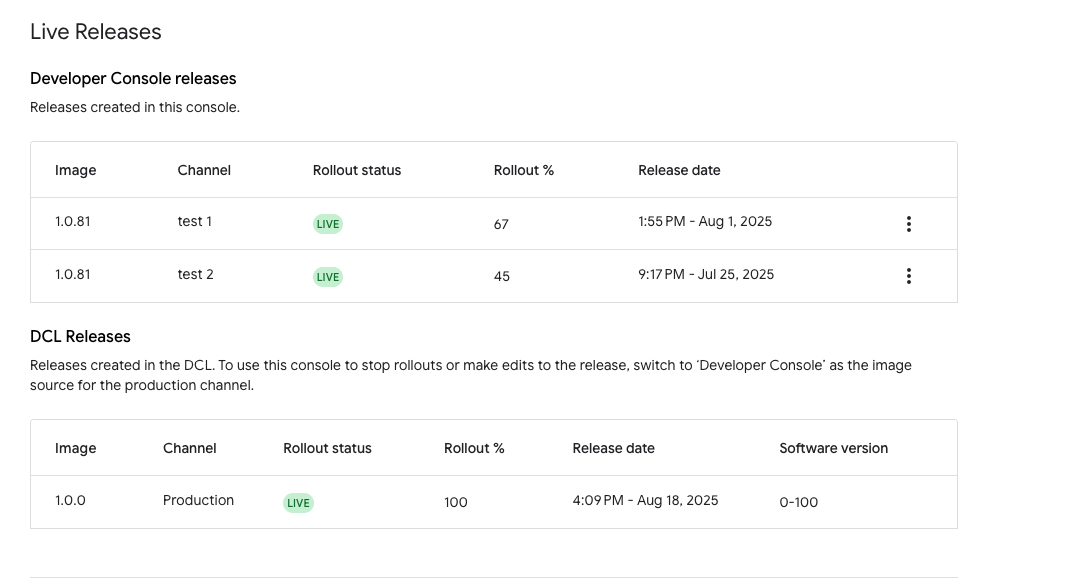
Task: Click the LIVE status badge for test 1
Action: click(x=328, y=223)
